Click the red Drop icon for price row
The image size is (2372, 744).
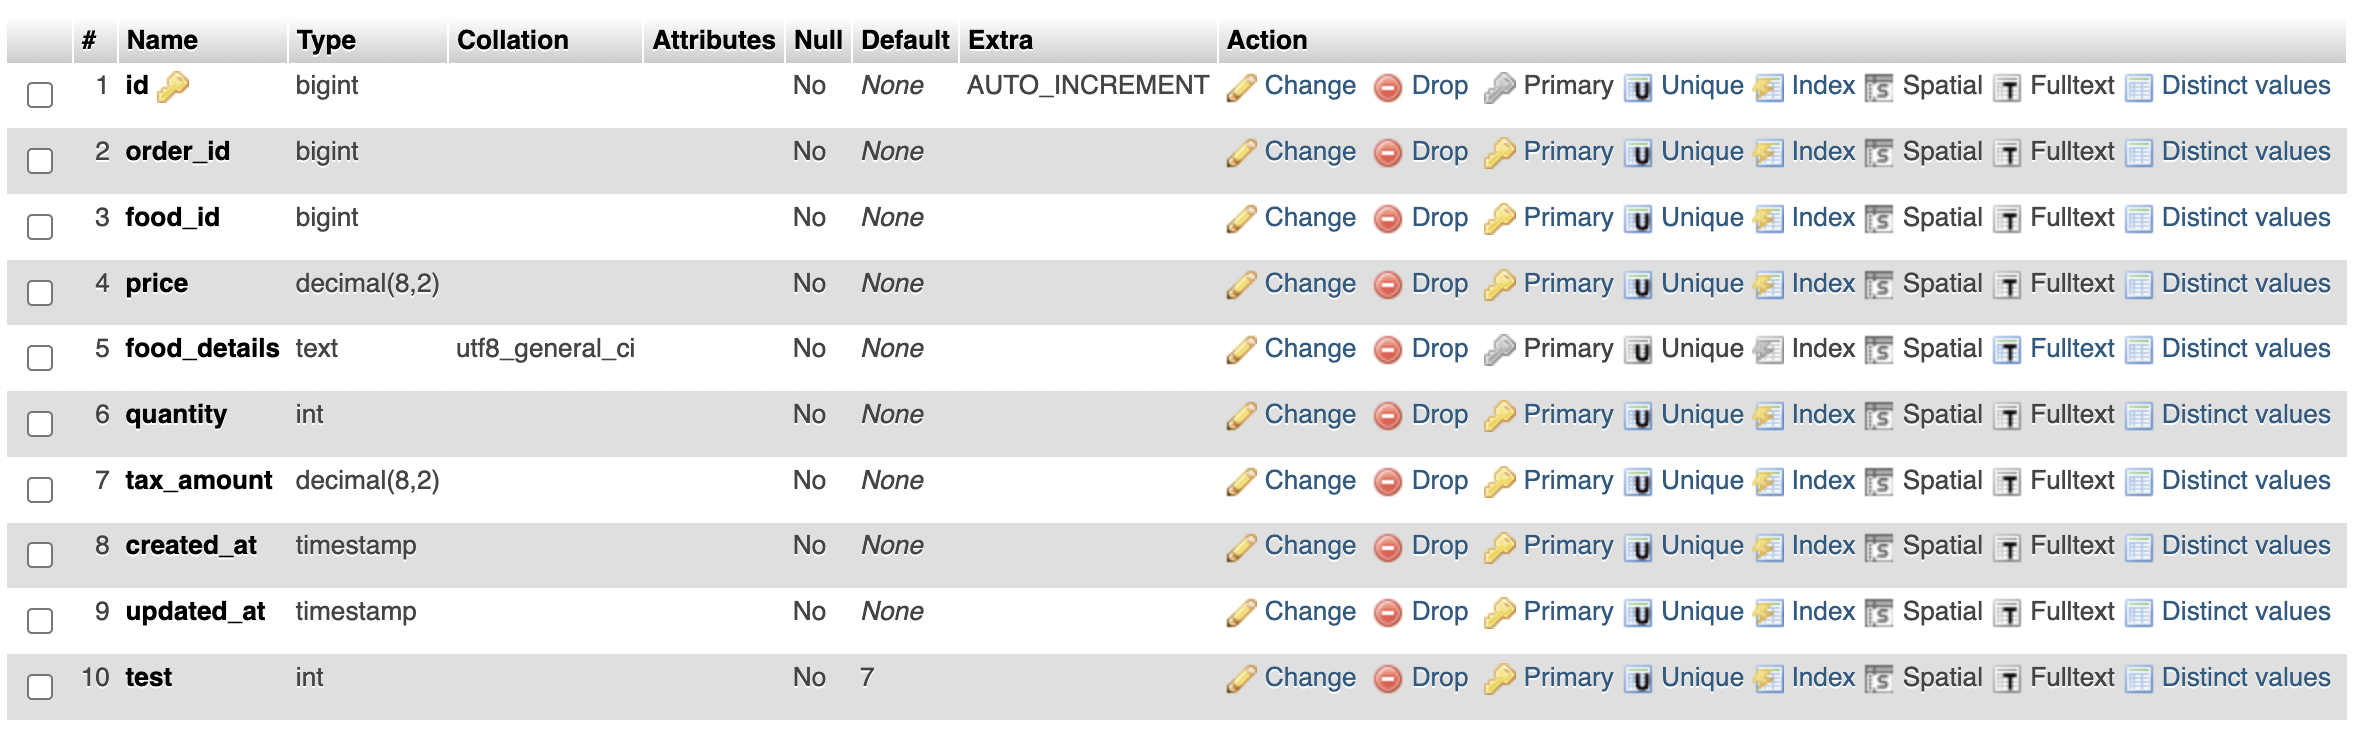[1388, 285]
